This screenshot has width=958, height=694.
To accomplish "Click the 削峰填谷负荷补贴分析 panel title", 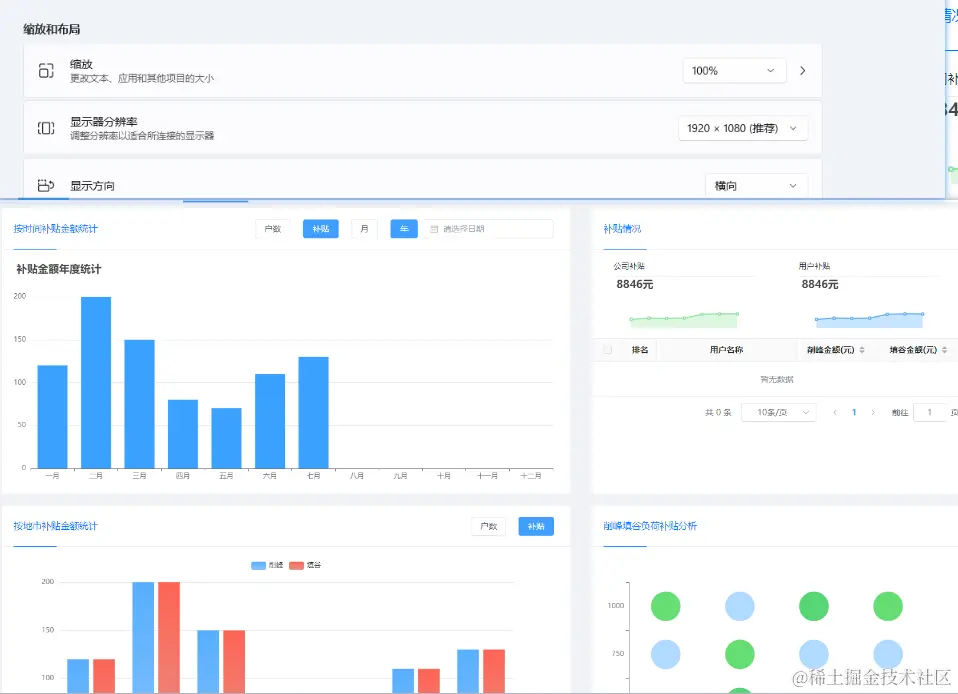I will click(650, 526).
